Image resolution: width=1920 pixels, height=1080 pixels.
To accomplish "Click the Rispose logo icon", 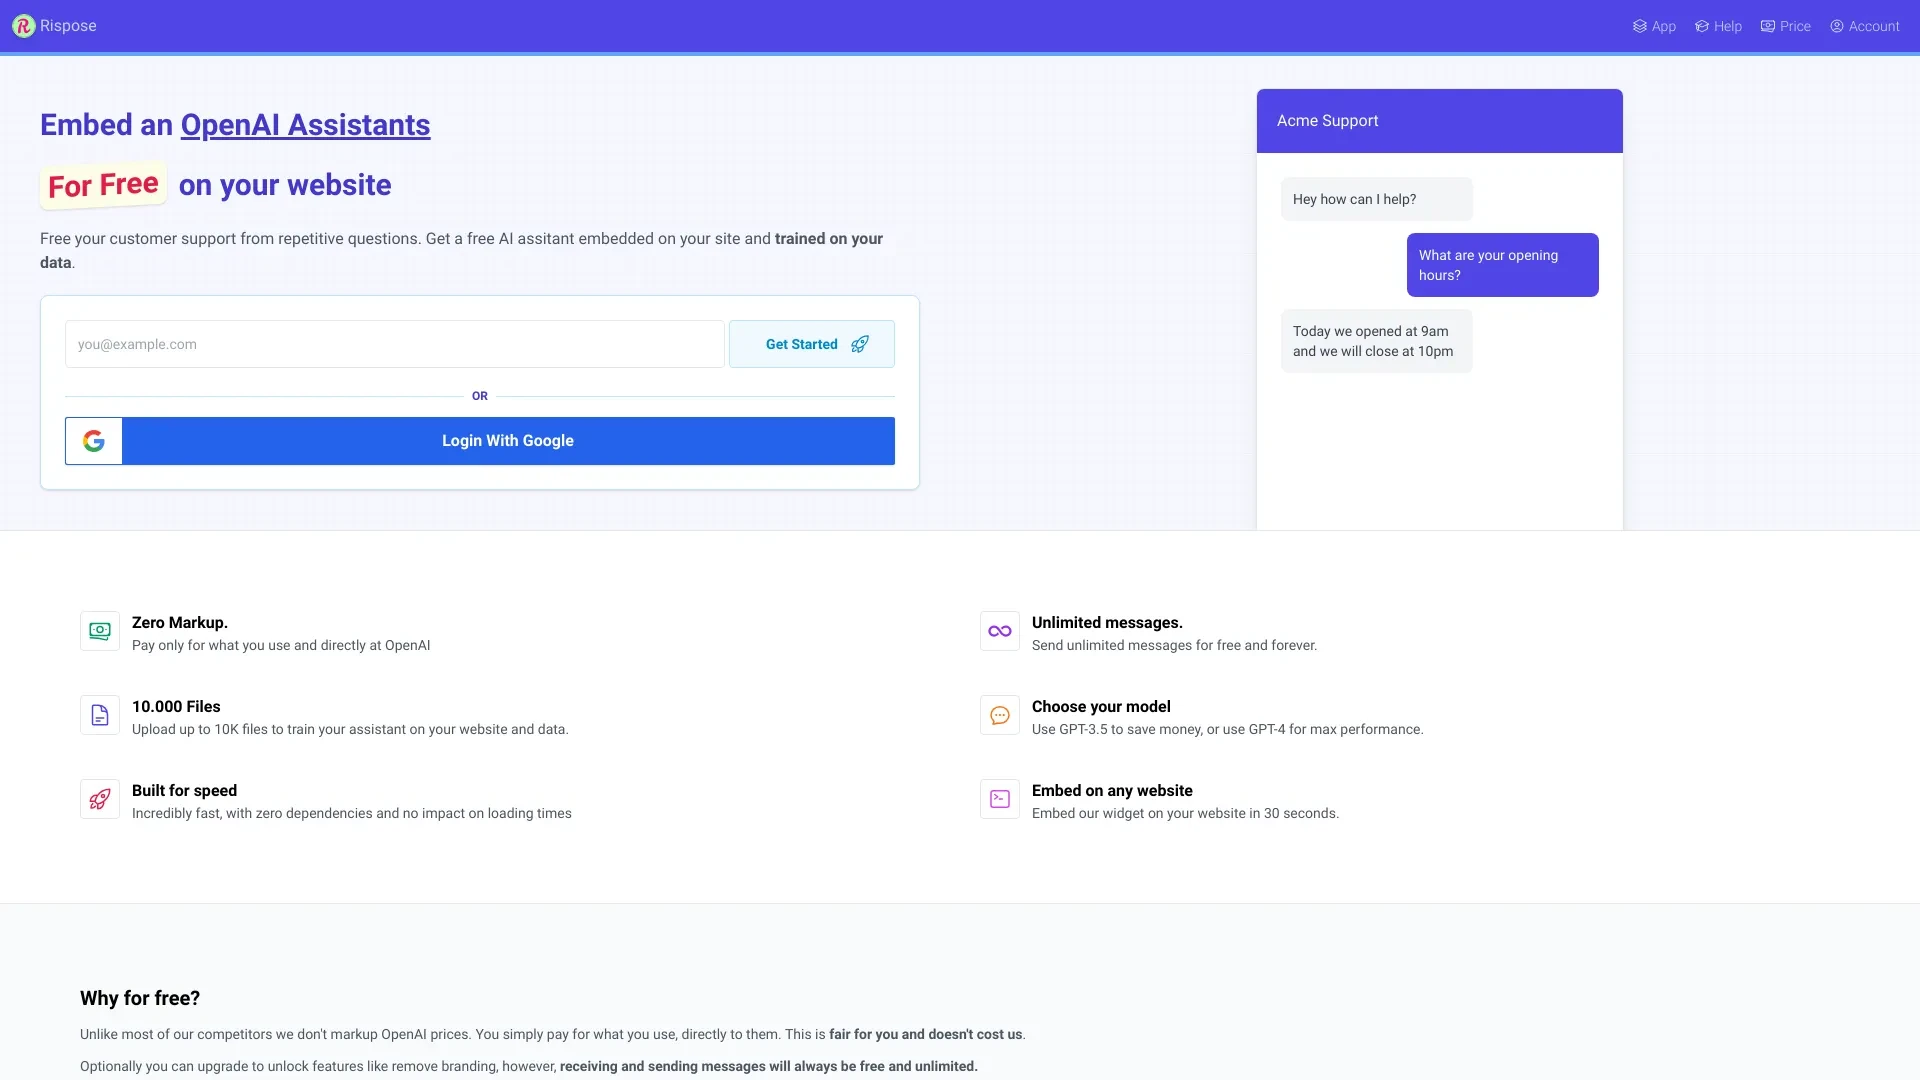I will [x=25, y=26].
